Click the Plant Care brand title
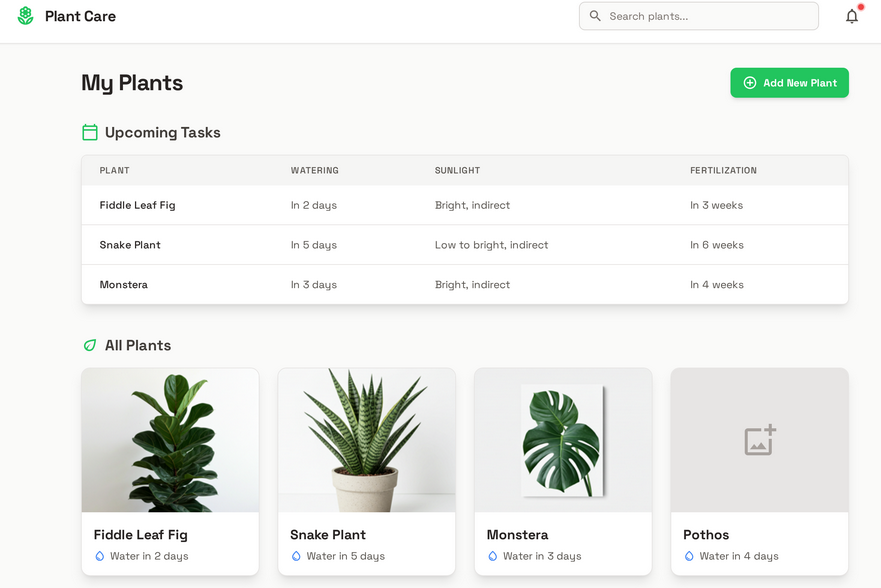This screenshot has height=588, width=881. tap(80, 16)
